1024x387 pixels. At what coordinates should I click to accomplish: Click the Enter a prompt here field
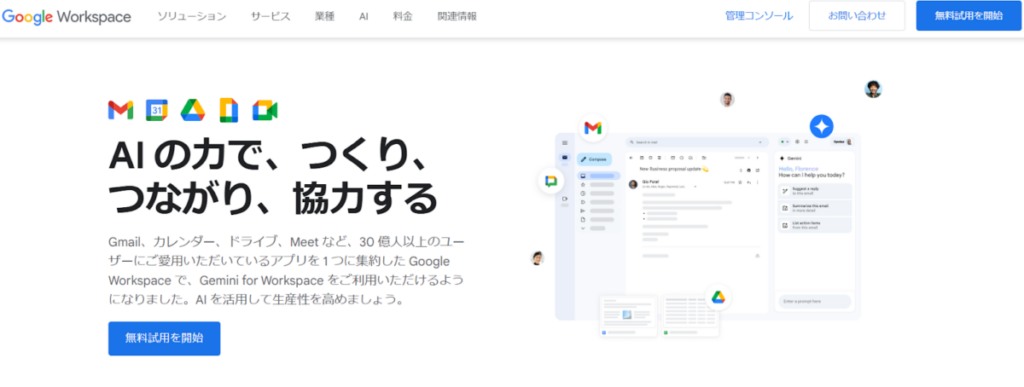tap(815, 302)
